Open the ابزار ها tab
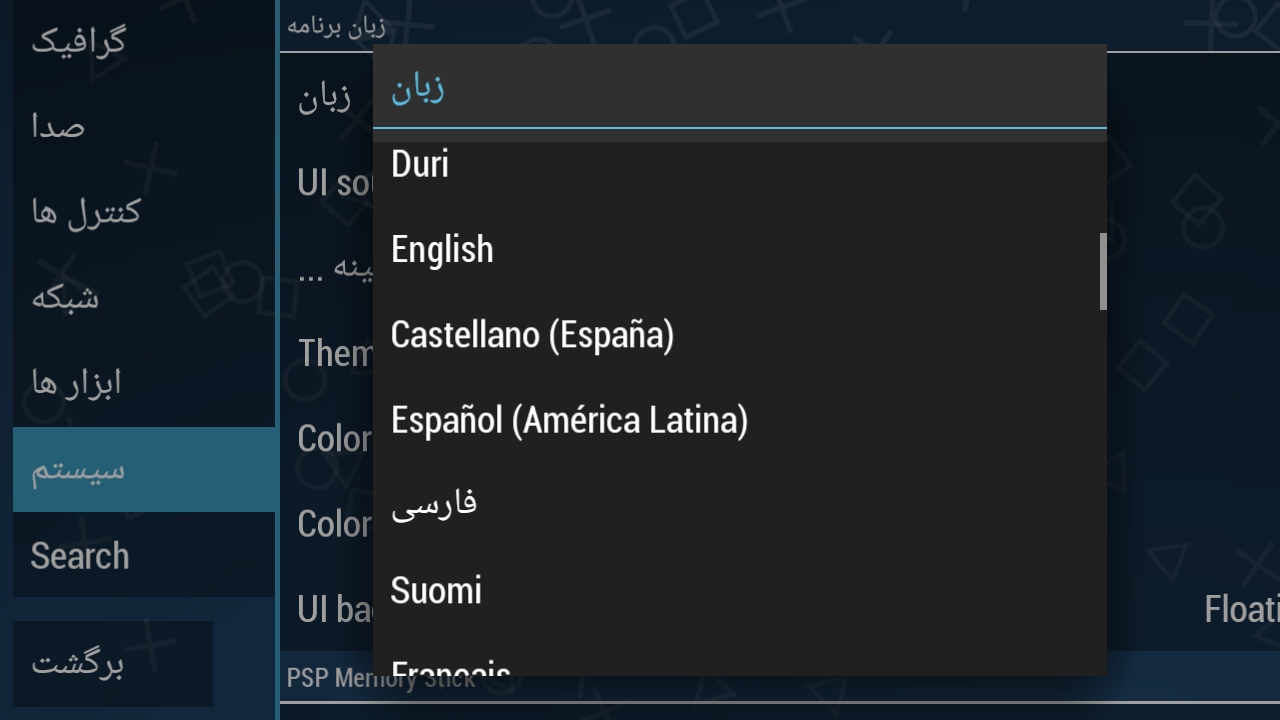1280x720 pixels. tap(144, 384)
